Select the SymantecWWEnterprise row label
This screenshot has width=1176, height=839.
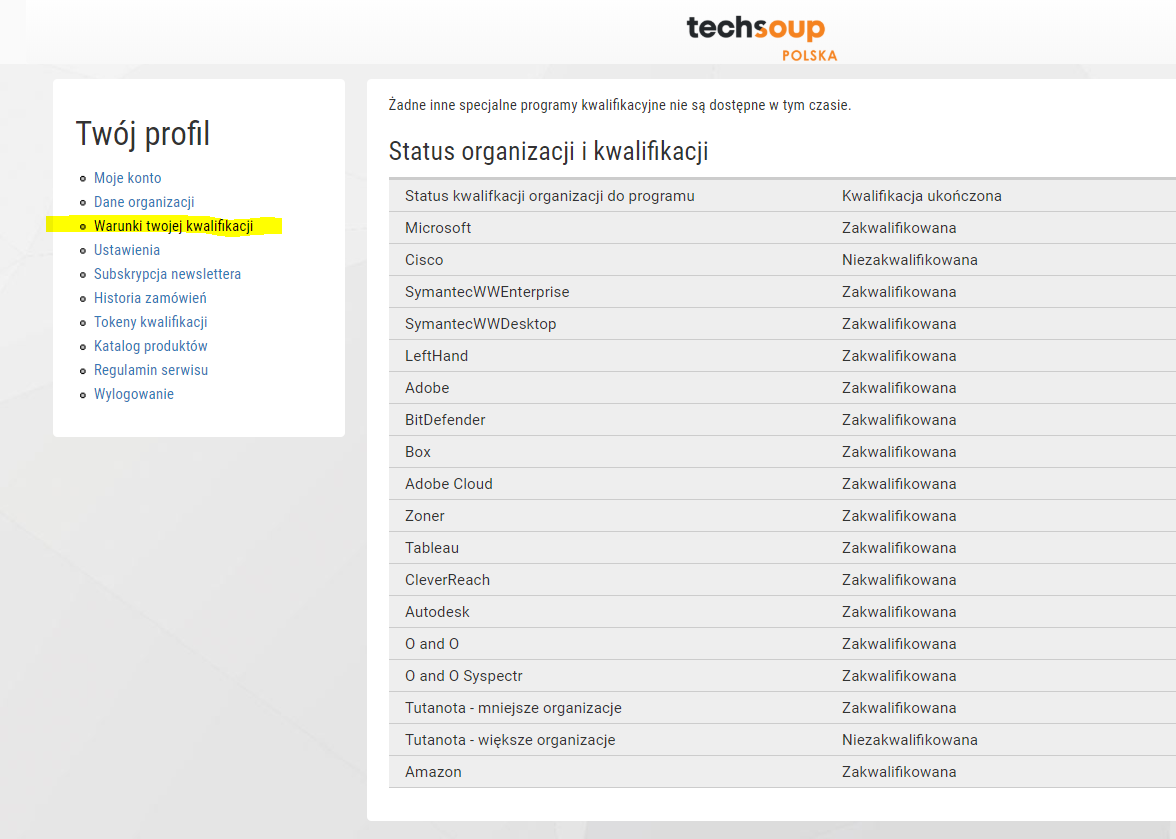coord(487,292)
